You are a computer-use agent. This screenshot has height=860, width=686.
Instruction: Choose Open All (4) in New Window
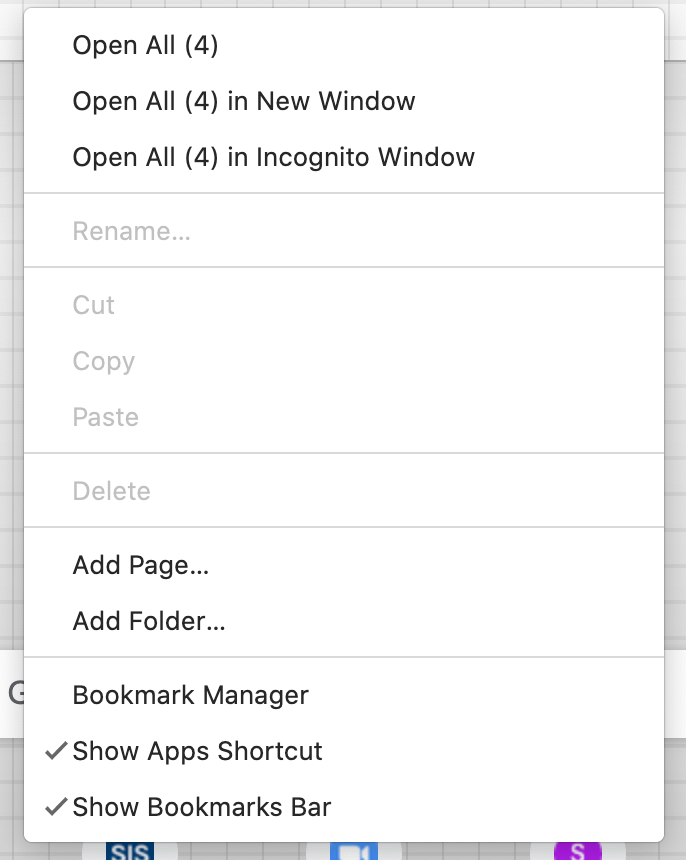click(x=244, y=101)
